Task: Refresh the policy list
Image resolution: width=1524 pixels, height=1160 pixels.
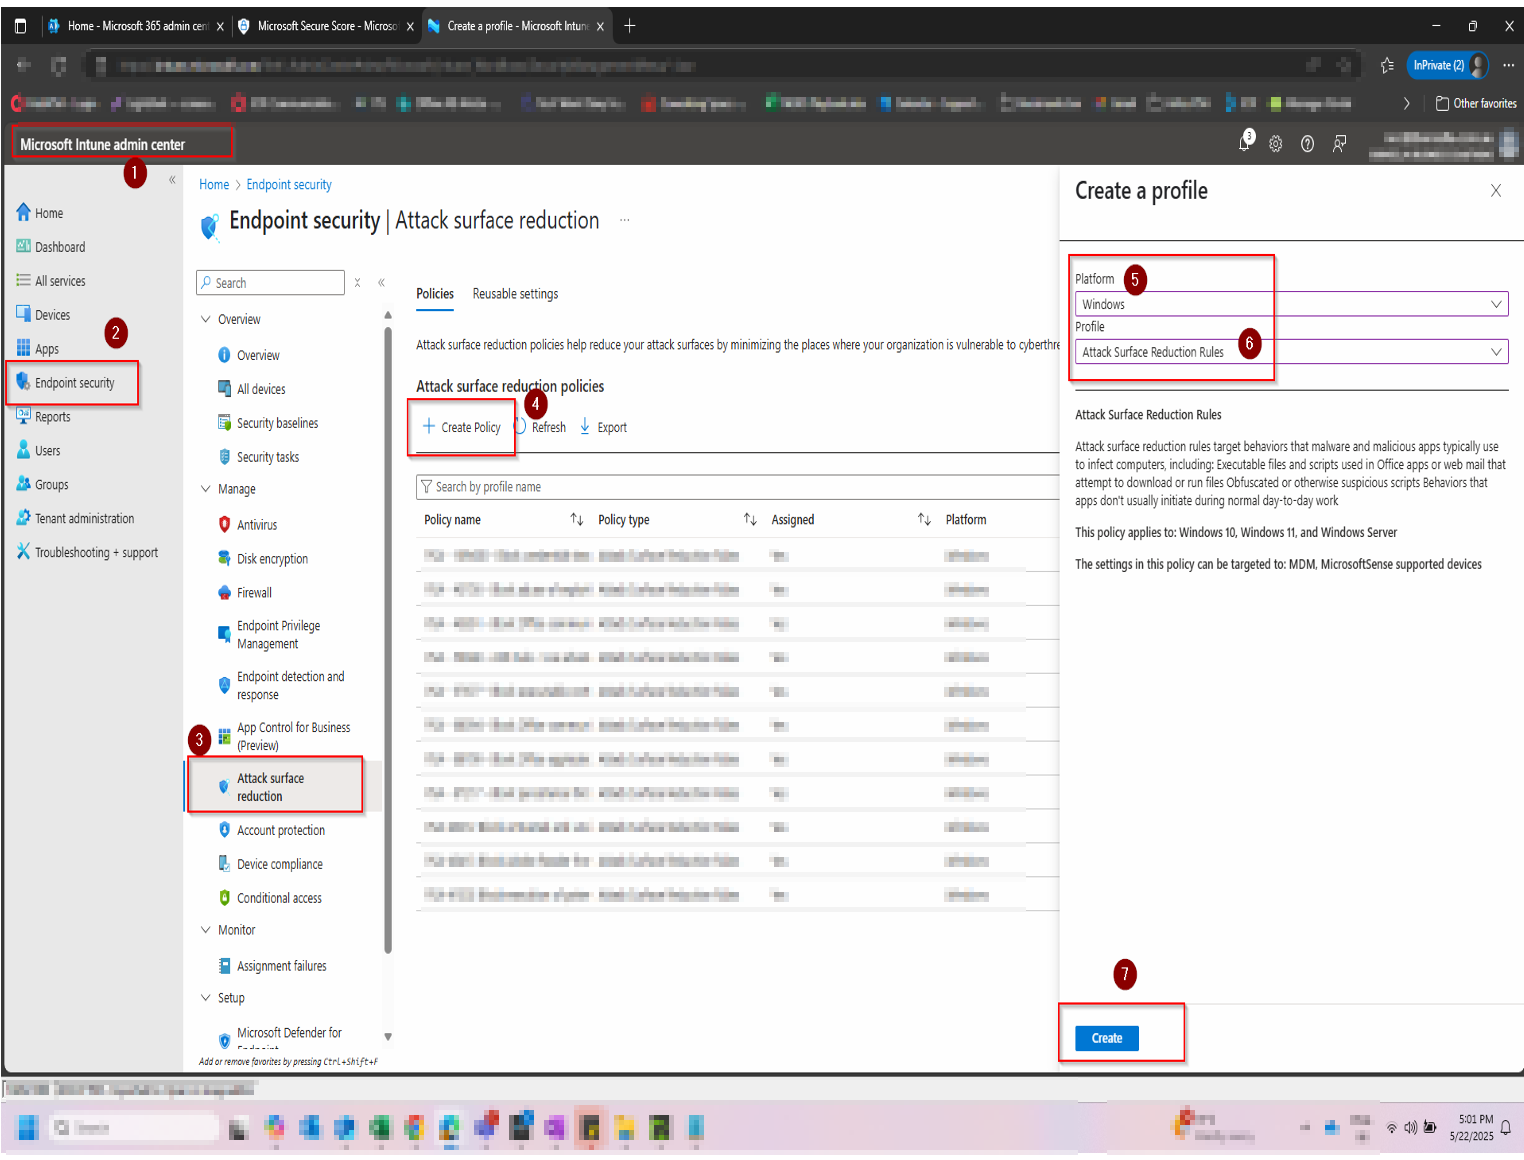Action: (x=540, y=428)
